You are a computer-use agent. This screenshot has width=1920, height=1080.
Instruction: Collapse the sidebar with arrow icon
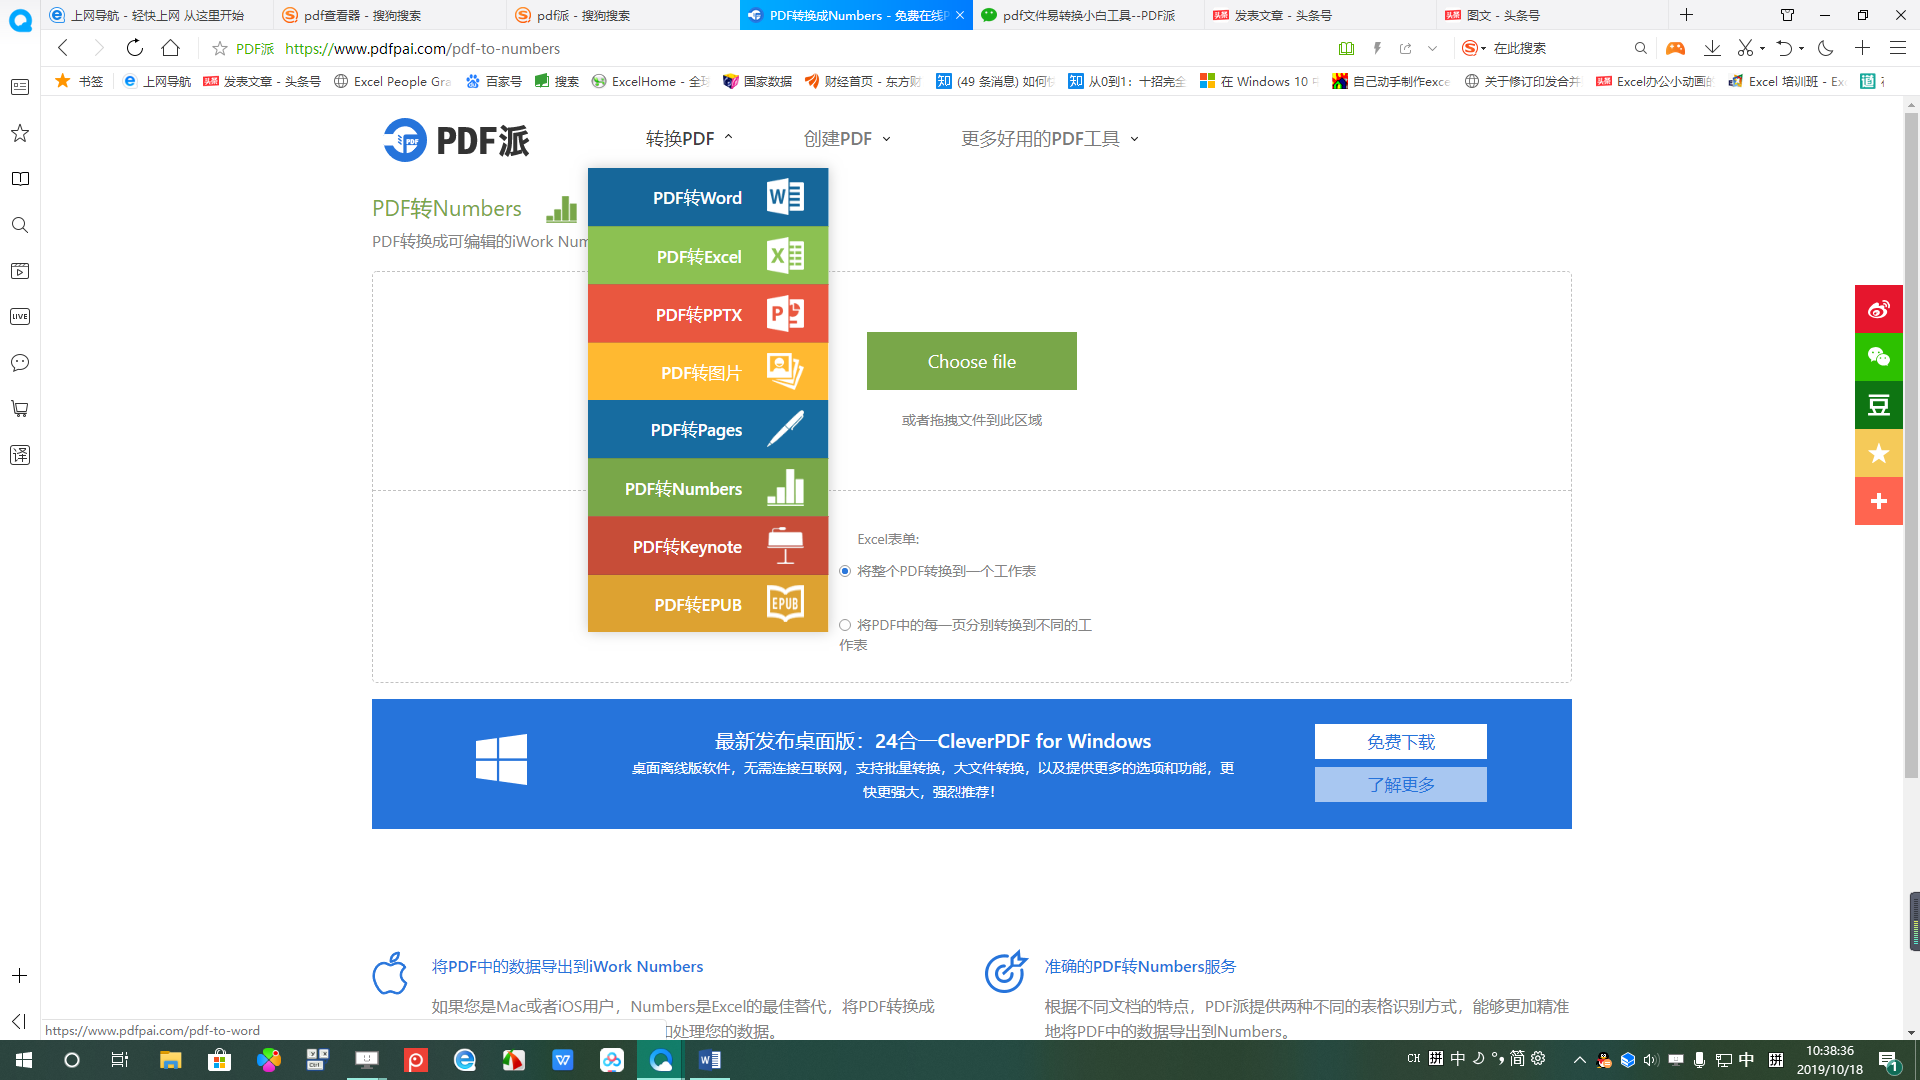[19, 1021]
